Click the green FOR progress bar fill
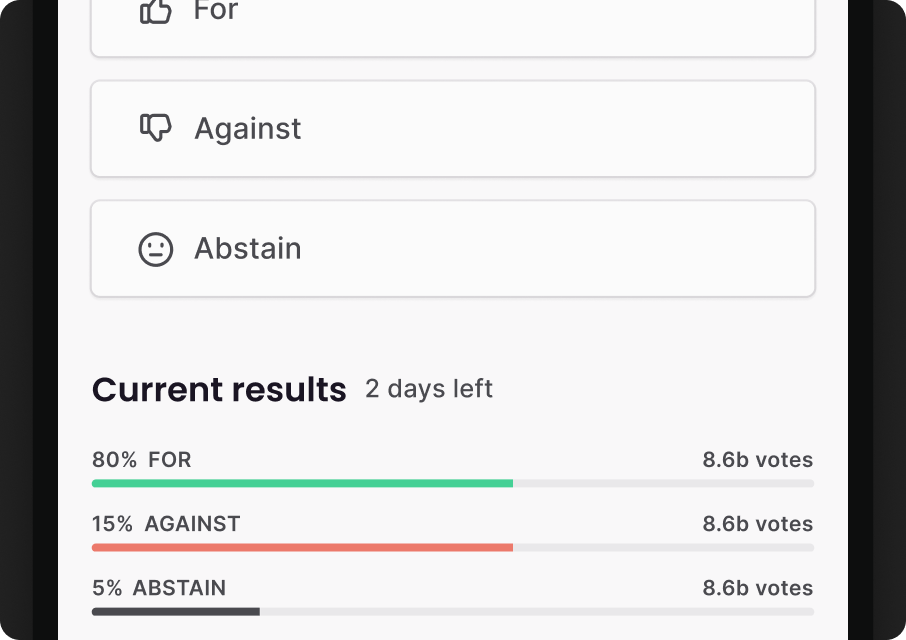906x640 pixels. click(x=302, y=483)
